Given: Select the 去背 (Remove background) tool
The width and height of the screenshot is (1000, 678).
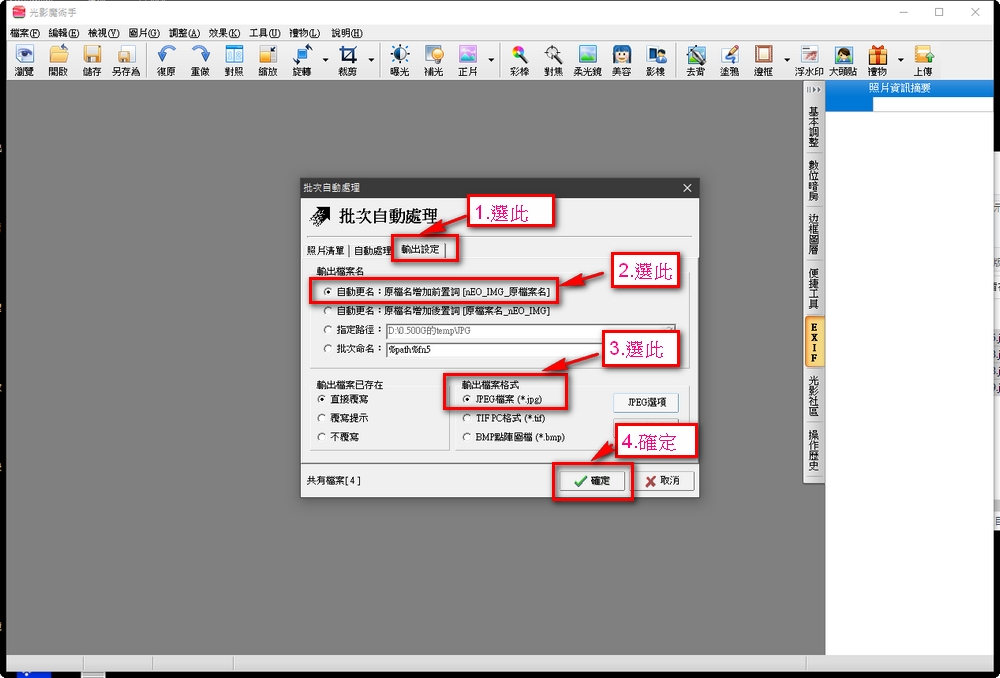Looking at the screenshot, I should point(695,58).
